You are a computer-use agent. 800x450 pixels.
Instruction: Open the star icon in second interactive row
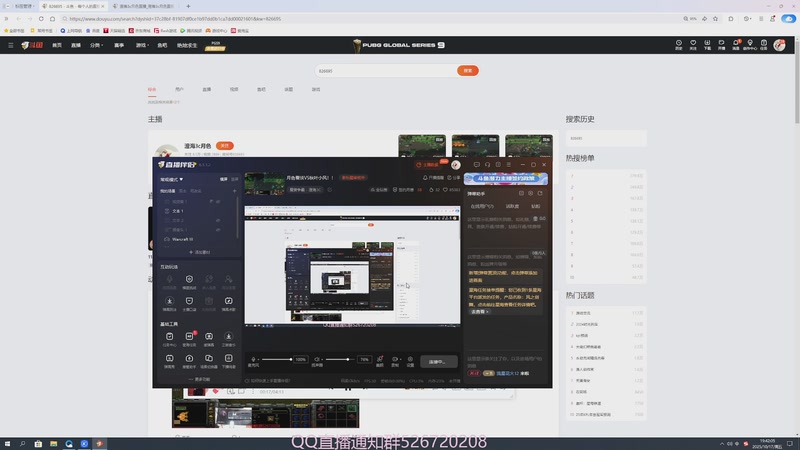coord(169,303)
